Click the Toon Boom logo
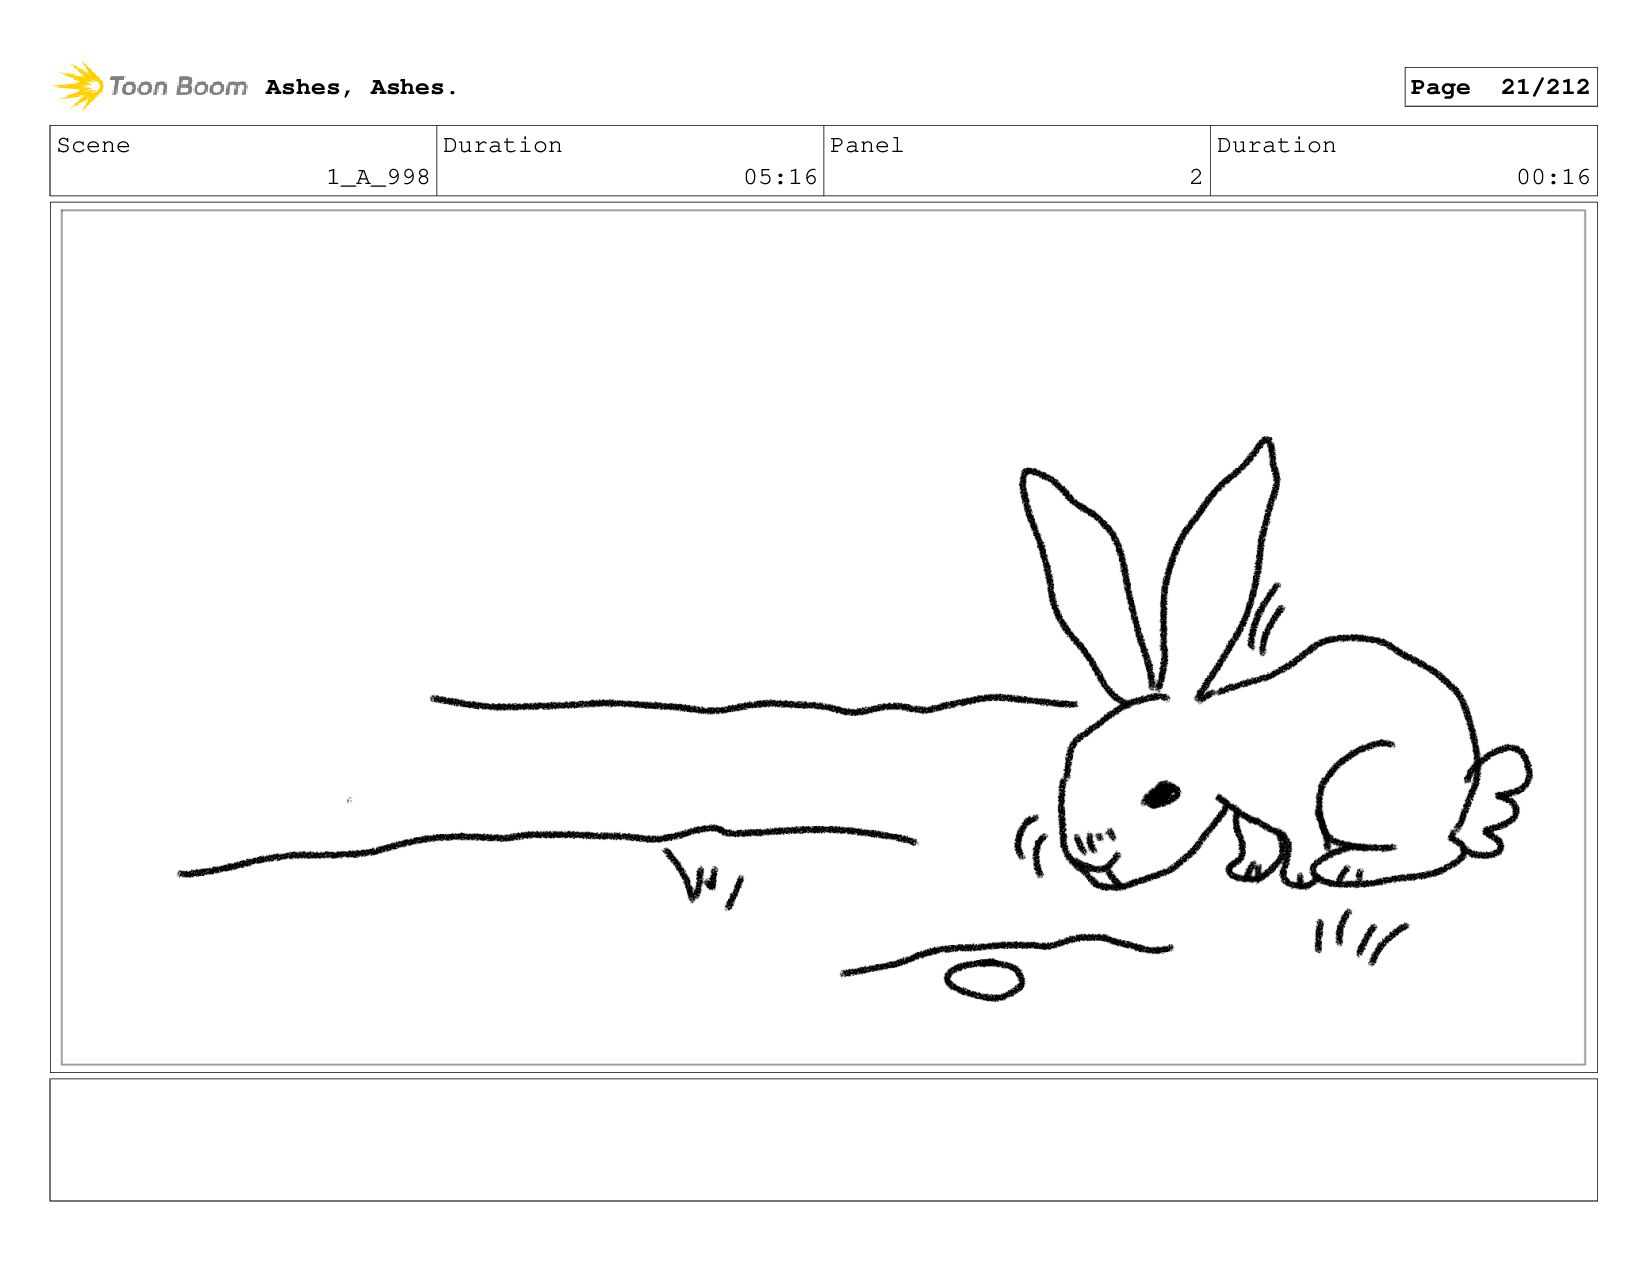Viewport: 1648px width, 1276px height. click(x=151, y=86)
